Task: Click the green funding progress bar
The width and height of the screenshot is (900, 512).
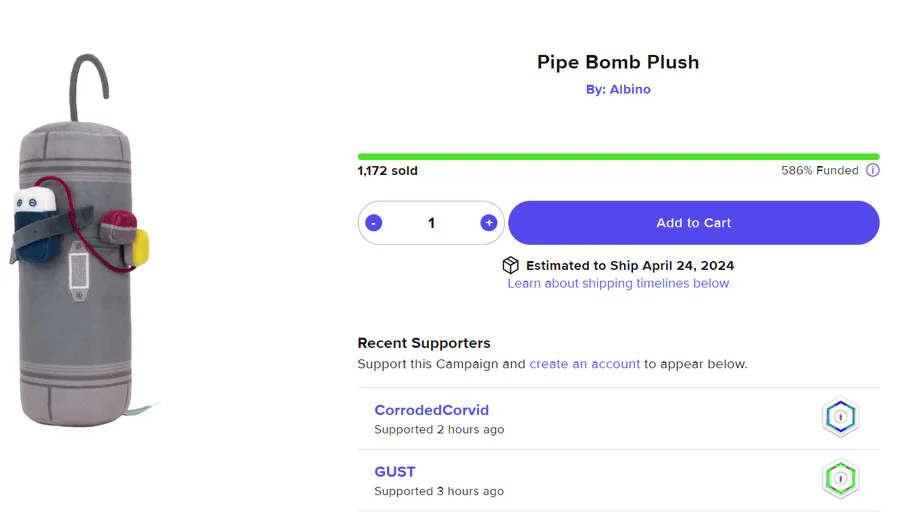Action: click(x=618, y=156)
